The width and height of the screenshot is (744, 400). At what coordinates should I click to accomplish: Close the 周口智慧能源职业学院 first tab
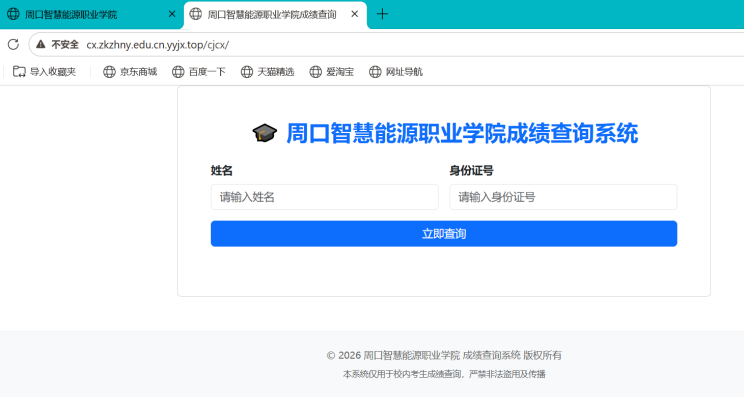tap(172, 14)
